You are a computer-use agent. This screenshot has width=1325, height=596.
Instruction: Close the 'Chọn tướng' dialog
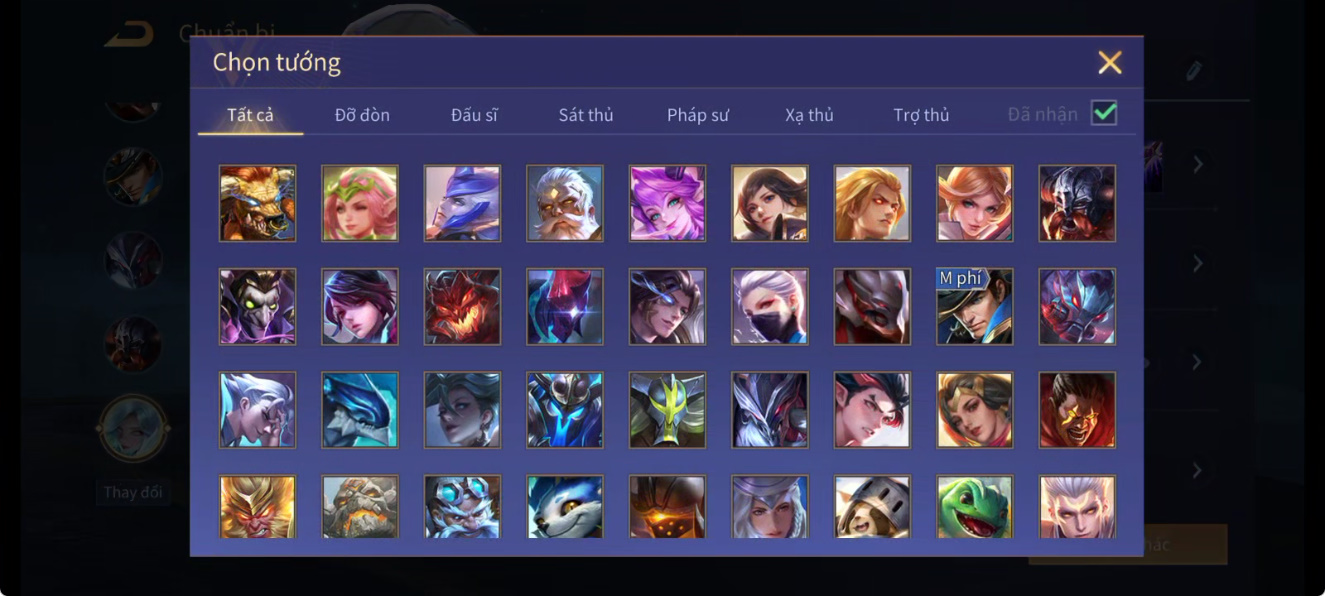click(x=1110, y=63)
